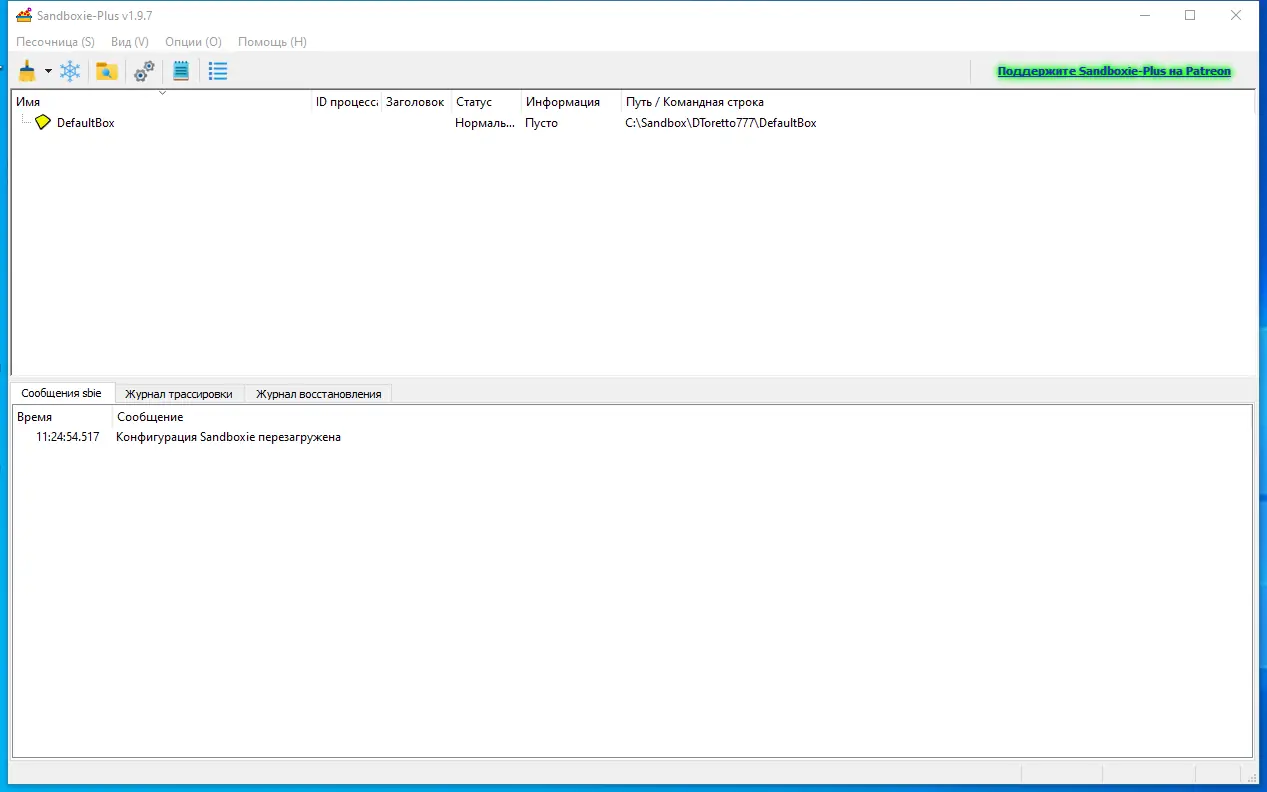Minimize the Sandboxie-Plus window
The image size is (1267, 792).
(1143, 15)
